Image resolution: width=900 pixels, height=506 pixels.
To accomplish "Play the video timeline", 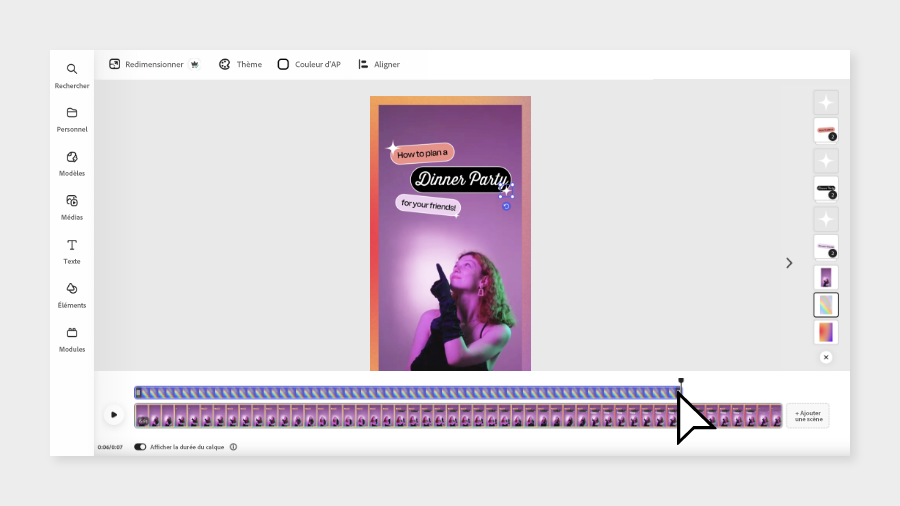I will tap(114, 415).
